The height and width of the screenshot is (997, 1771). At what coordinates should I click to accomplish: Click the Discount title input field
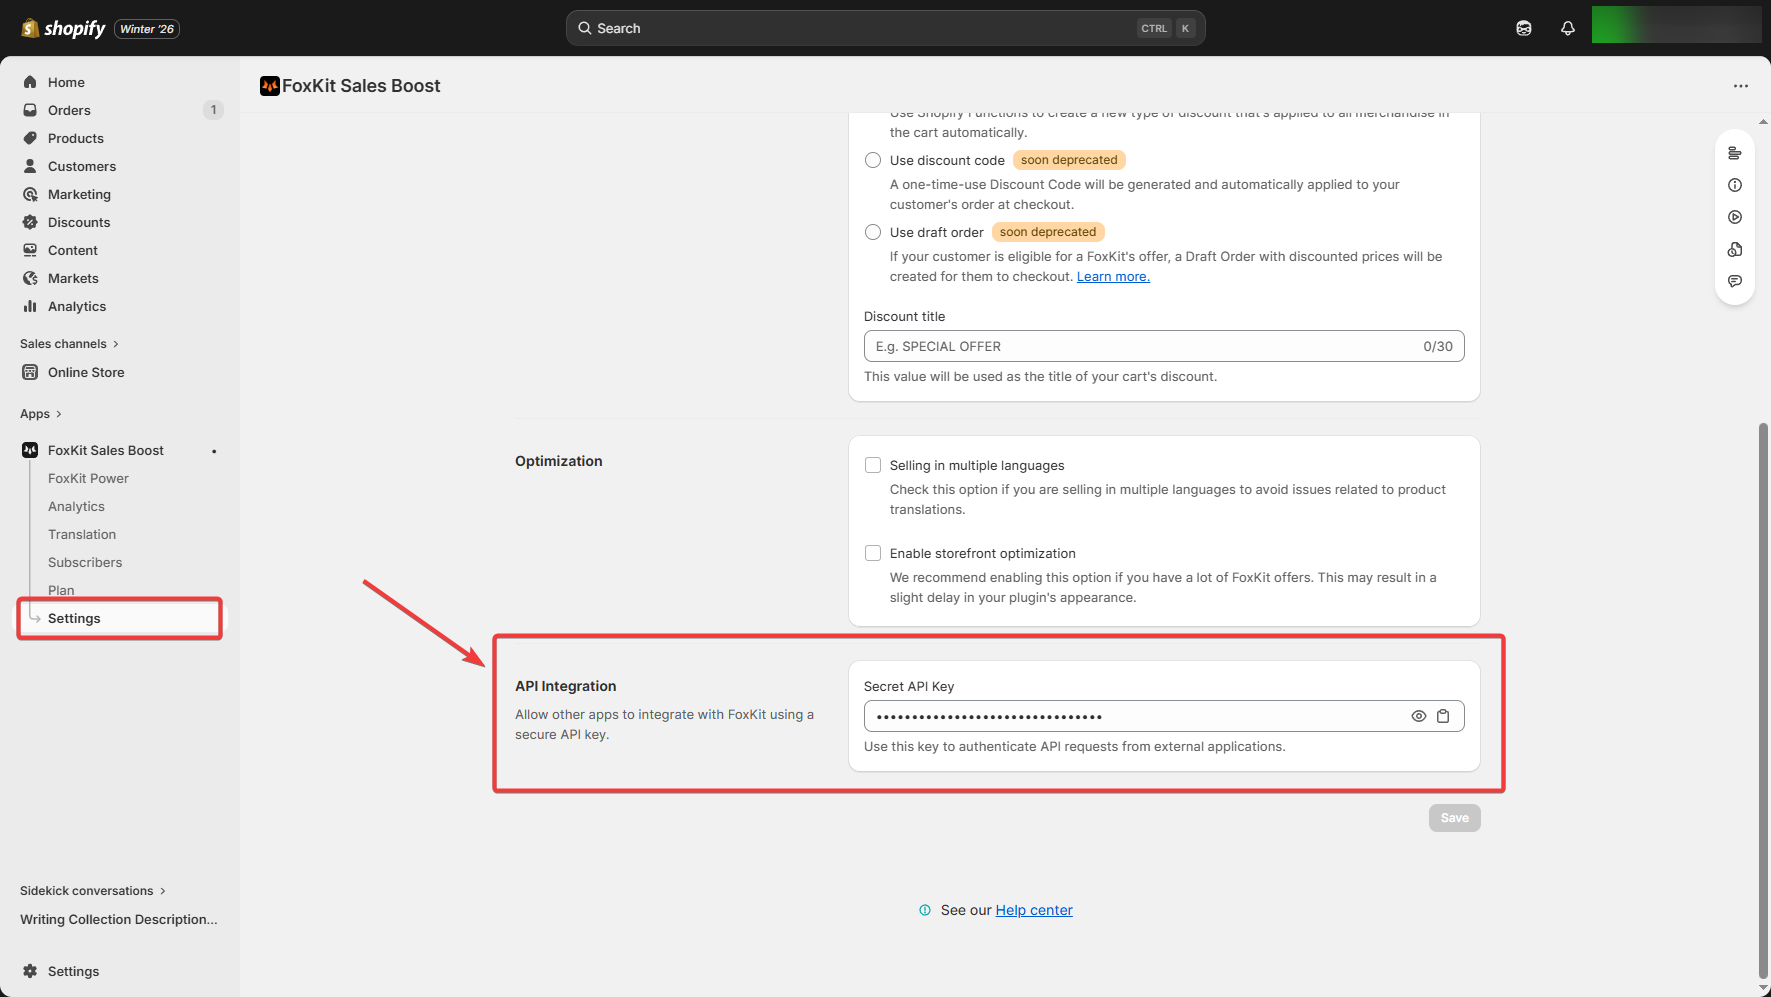click(1140, 346)
